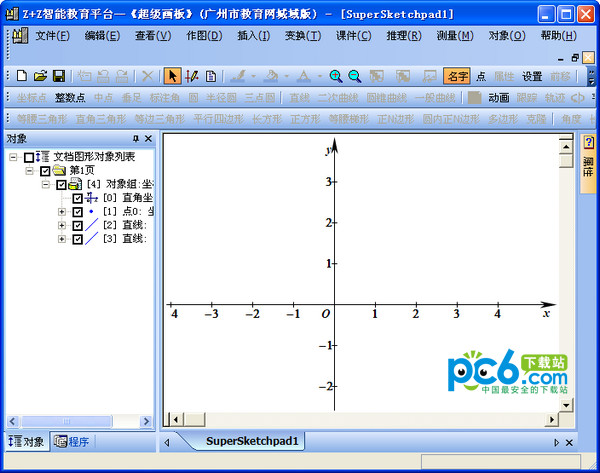
Task: Click the blue line icon for [2] 直线
Action: click(x=91, y=225)
